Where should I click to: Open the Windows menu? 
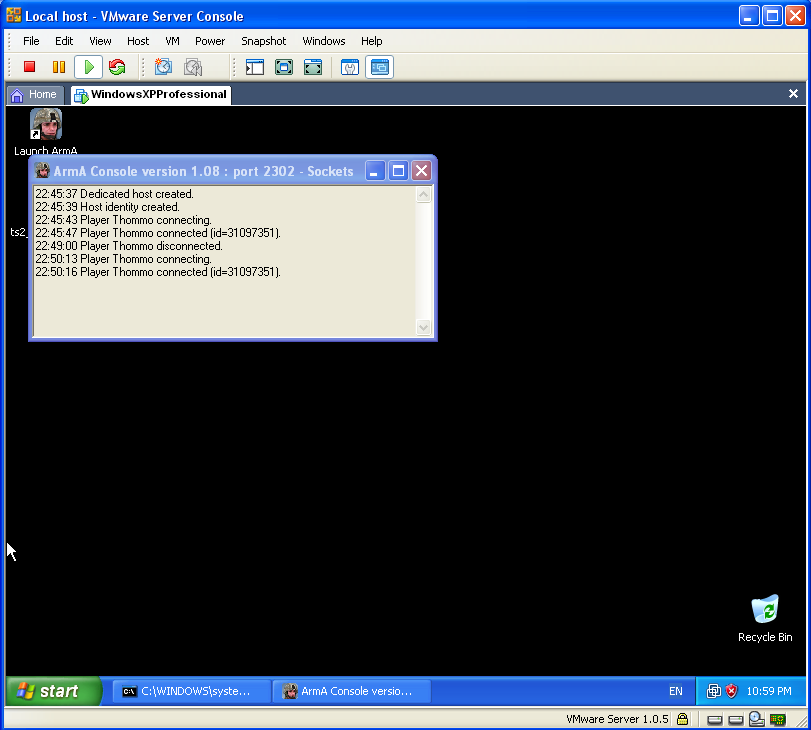coord(324,41)
